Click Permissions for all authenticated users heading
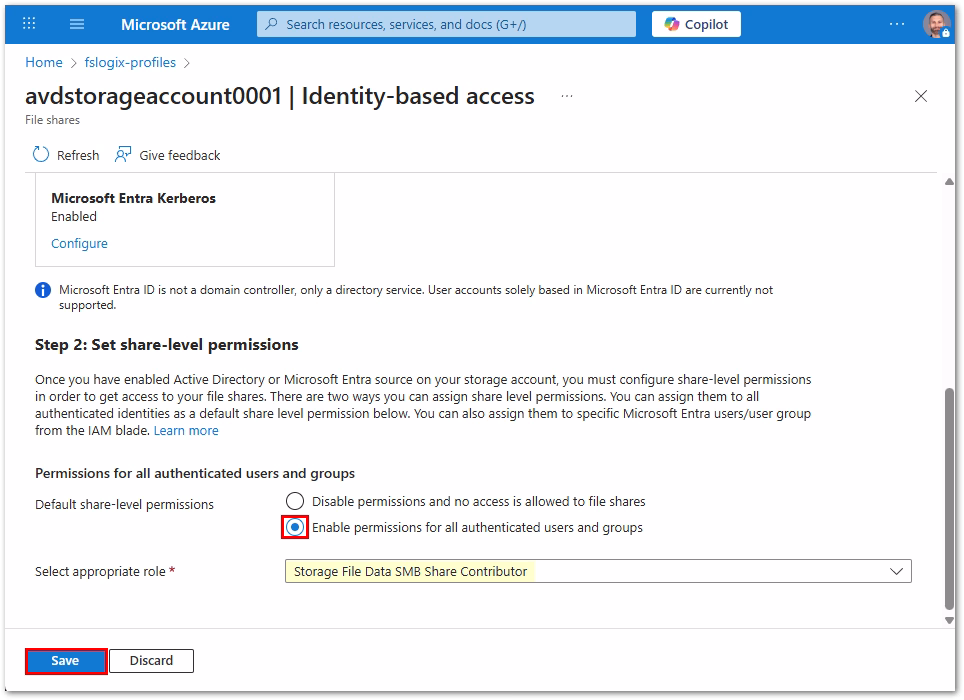Viewport: 964px width, 700px height. [x=195, y=473]
